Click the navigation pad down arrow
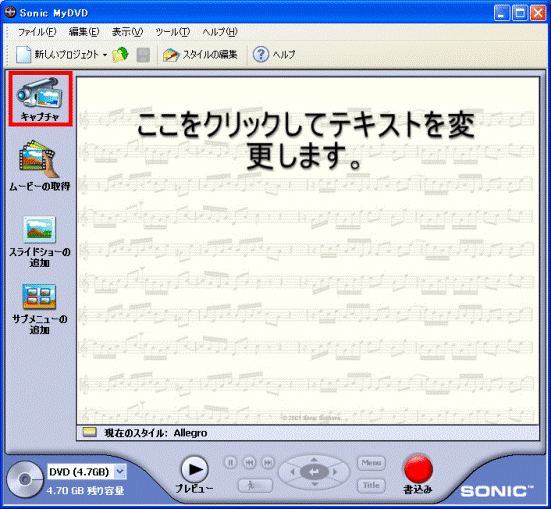The height and width of the screenshot is (509, 551). pyautogui.click(x=314, y=484)
